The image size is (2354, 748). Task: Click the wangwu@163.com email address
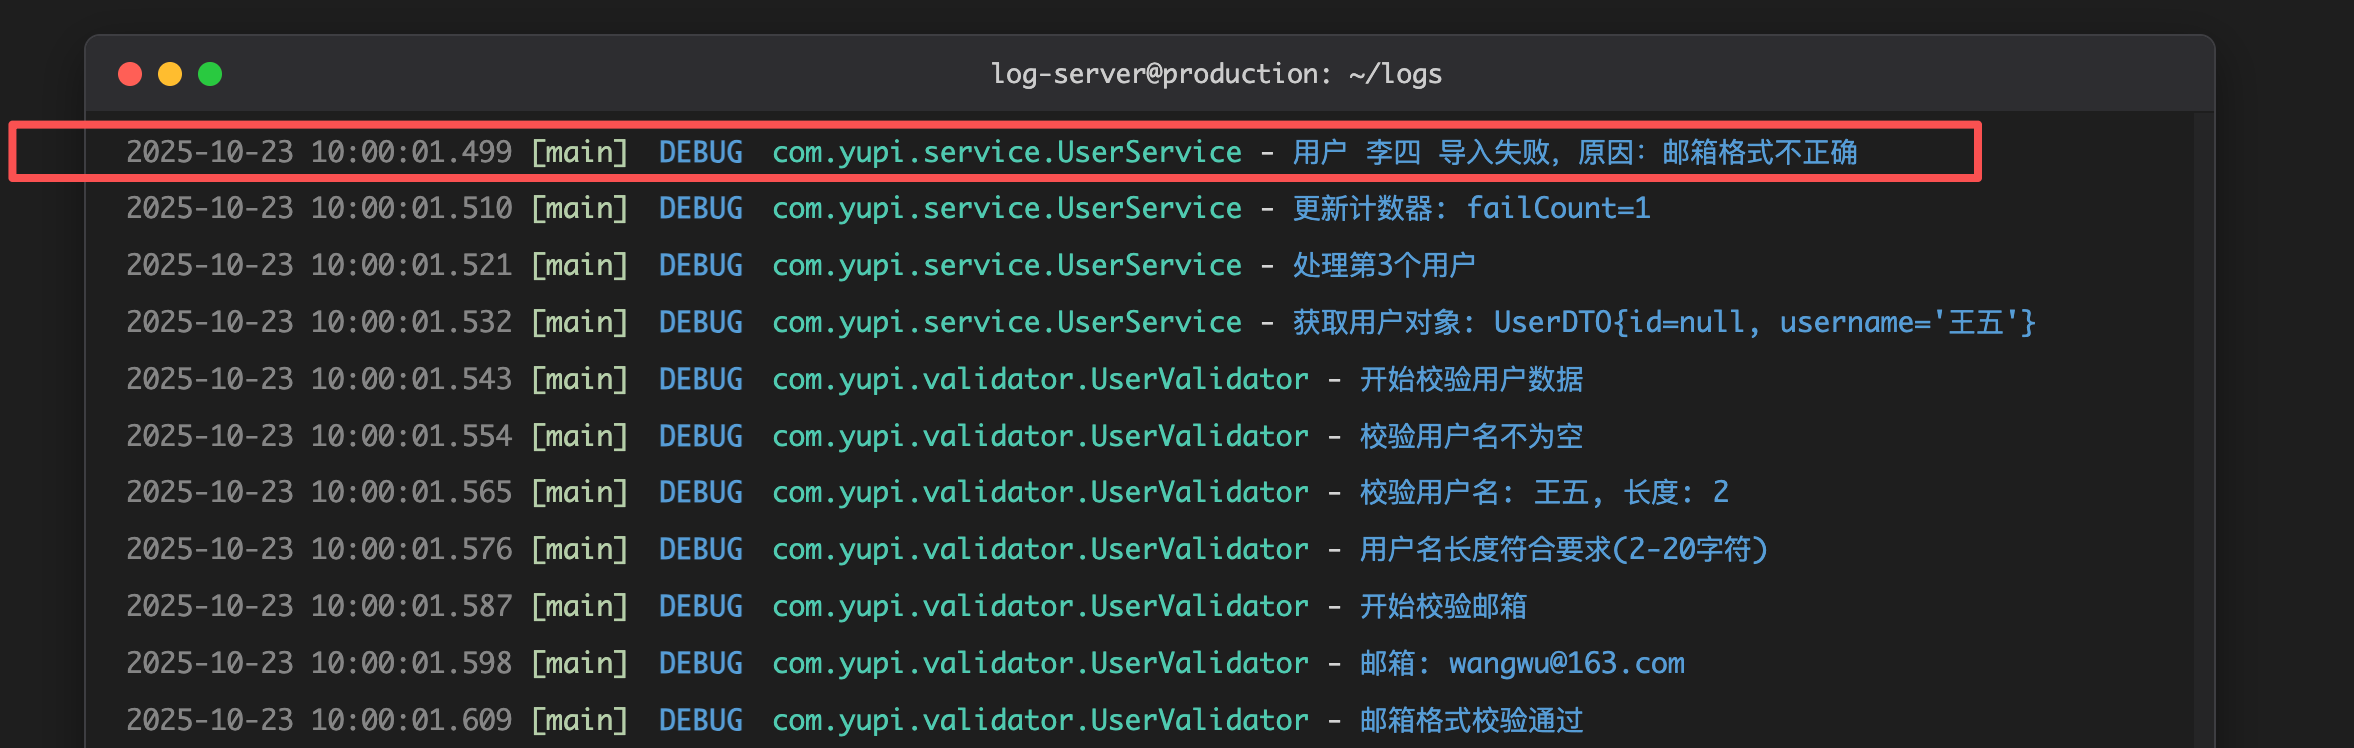click(x=1566, y=663)
